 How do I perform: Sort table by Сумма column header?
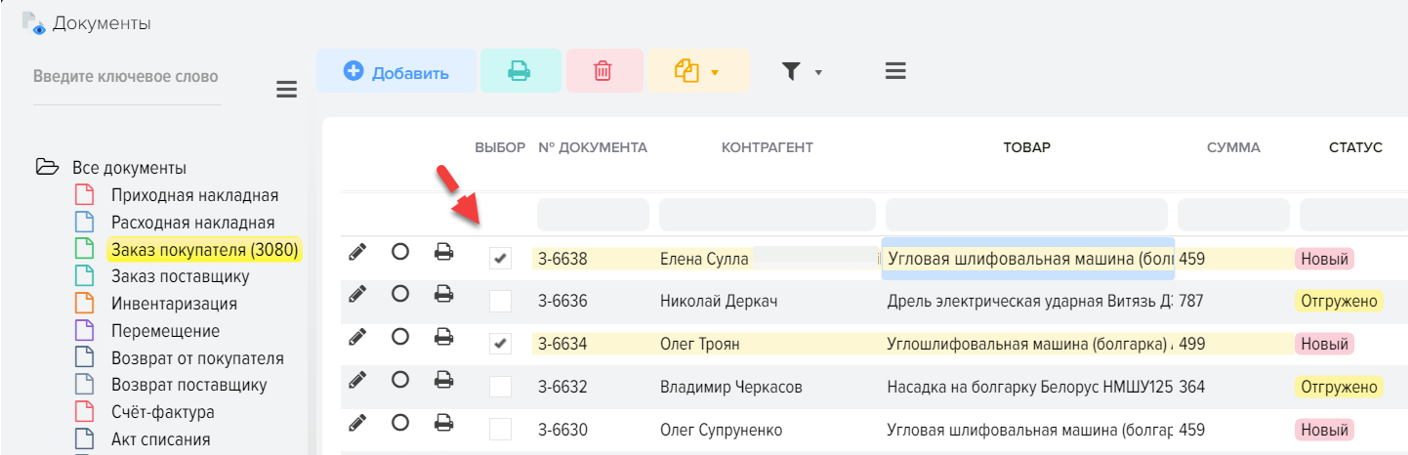[1233, 147]
